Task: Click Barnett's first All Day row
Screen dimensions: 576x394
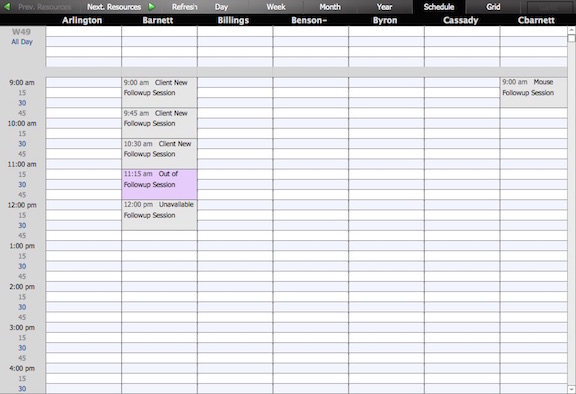Action: 159,31
